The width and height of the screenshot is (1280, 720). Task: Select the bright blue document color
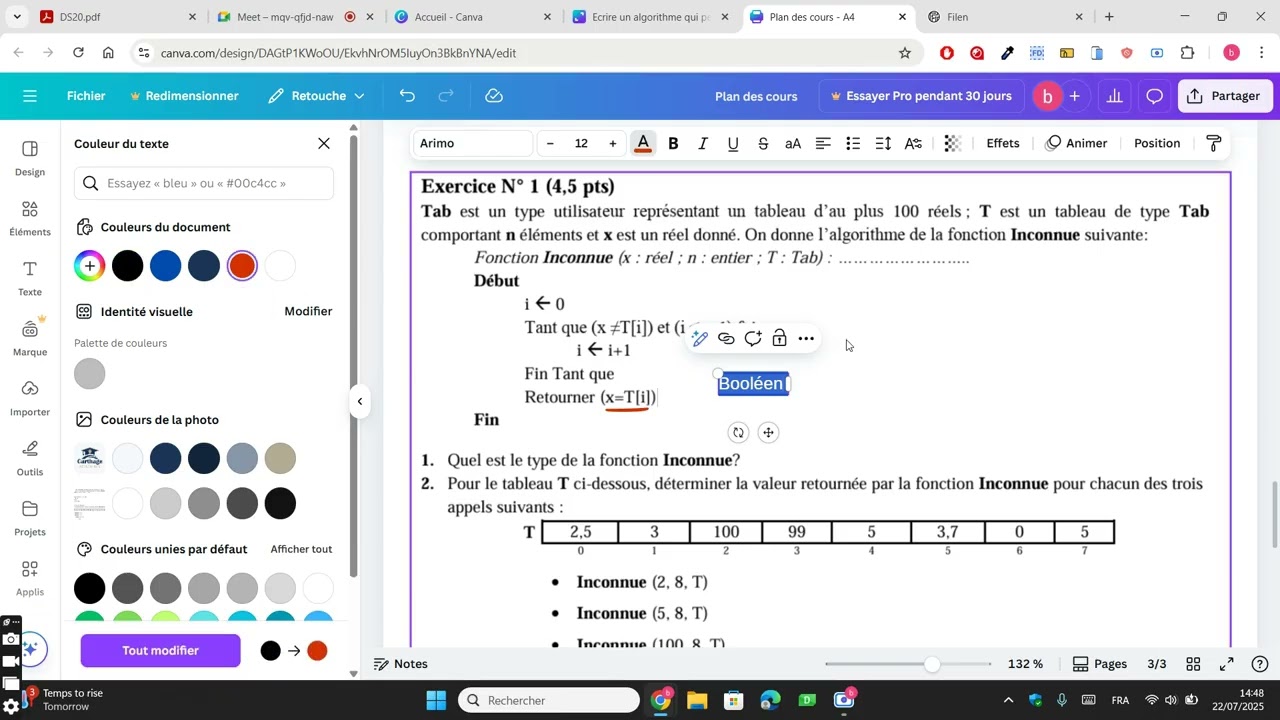pos(166,266)
